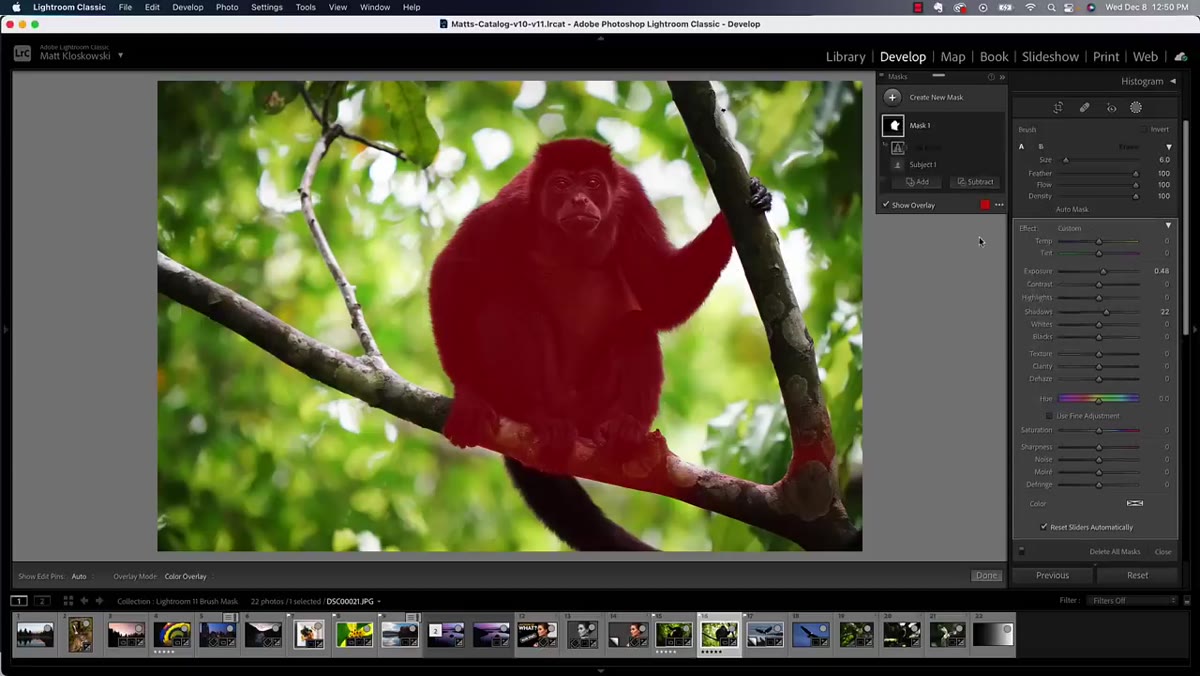Switch to the Book module
The height and width of the screenshot is (676, 1200).
994,57
